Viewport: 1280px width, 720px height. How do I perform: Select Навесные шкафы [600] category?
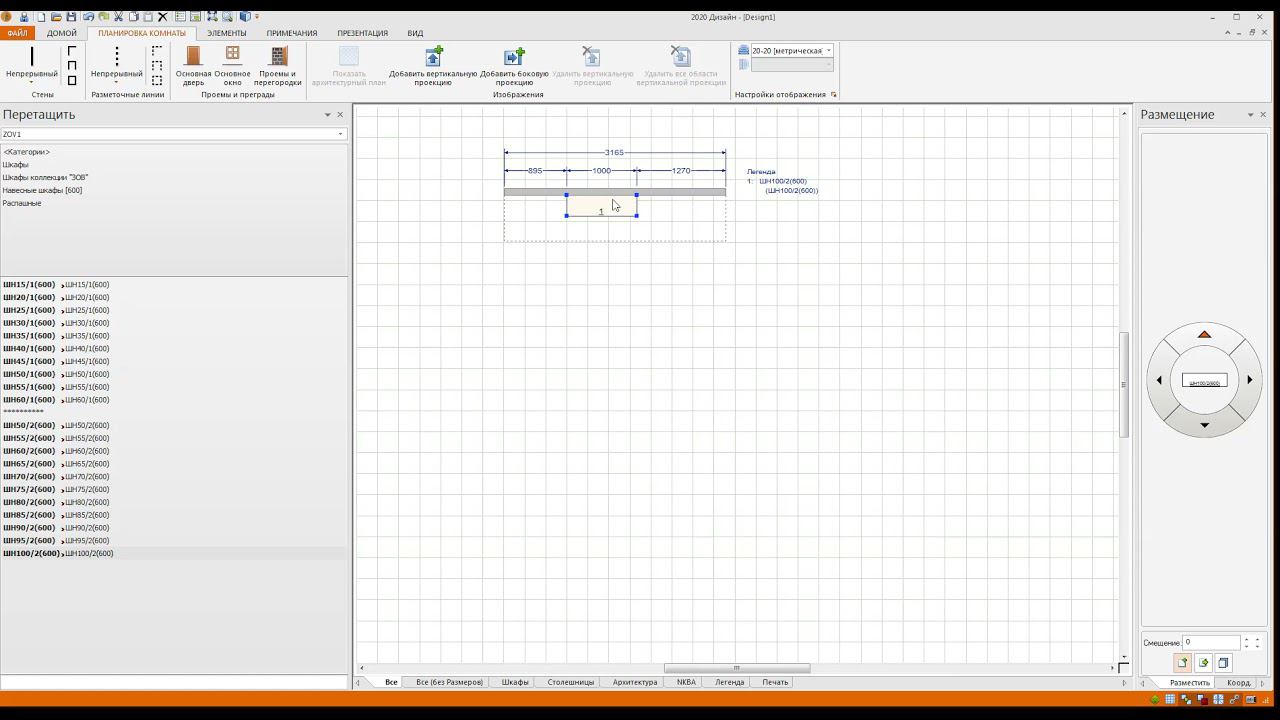pyautogui.click(x=42, y=190)
